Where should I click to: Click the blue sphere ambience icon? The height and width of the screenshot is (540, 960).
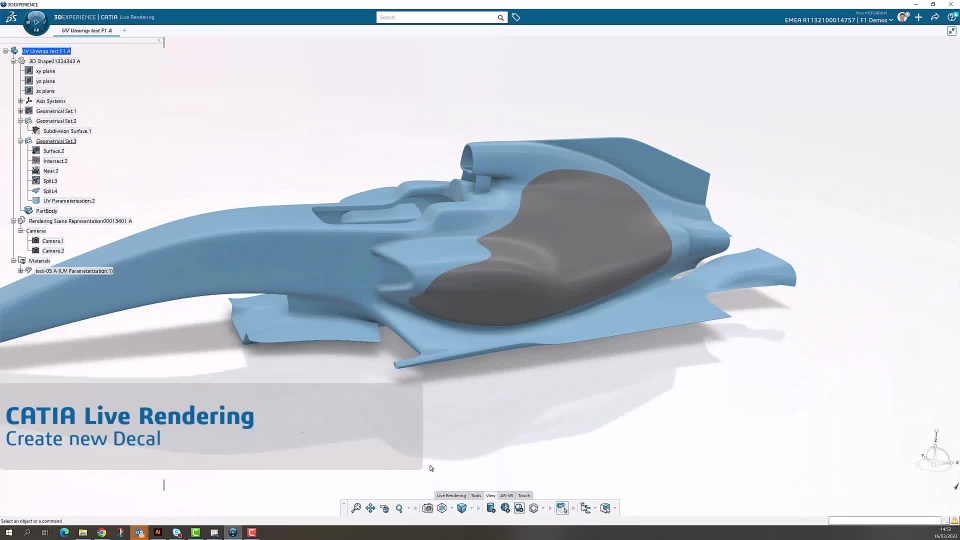coord(505,508)
